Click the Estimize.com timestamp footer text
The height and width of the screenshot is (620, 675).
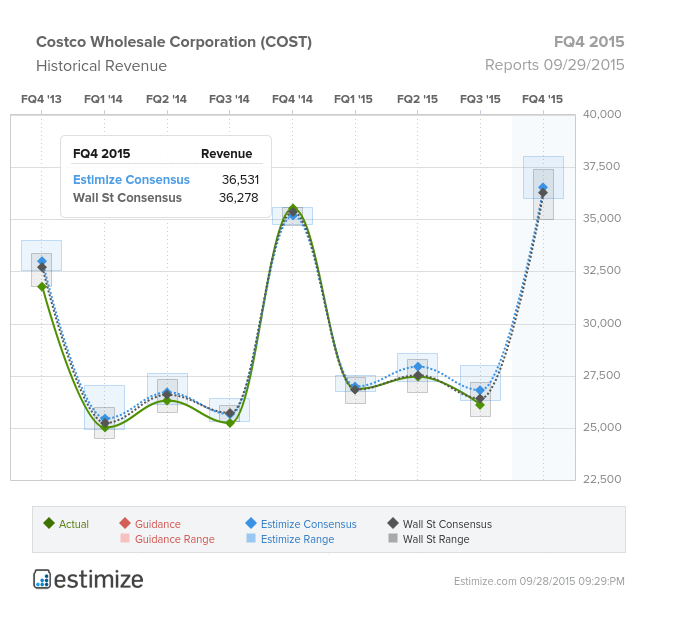(x=539, y=581)
